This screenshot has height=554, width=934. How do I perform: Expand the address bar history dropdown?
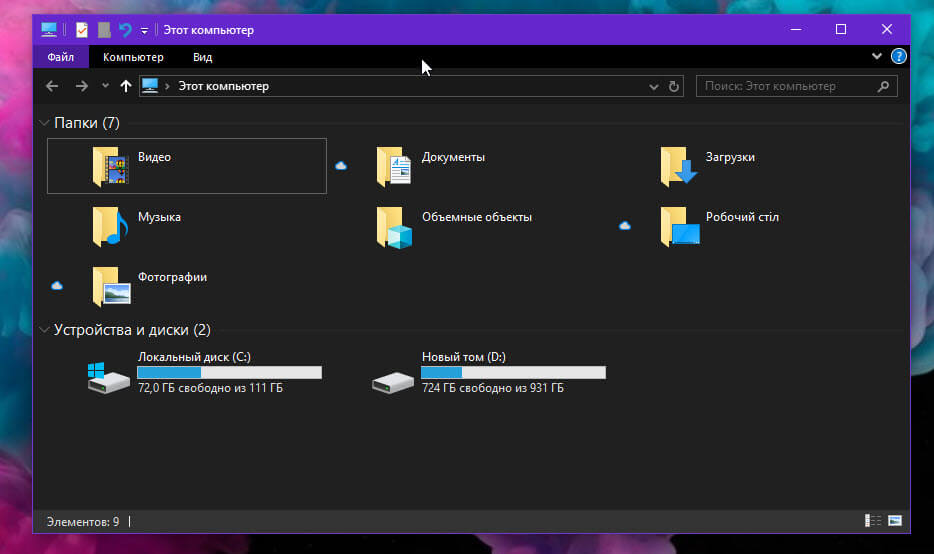point(653,87)
